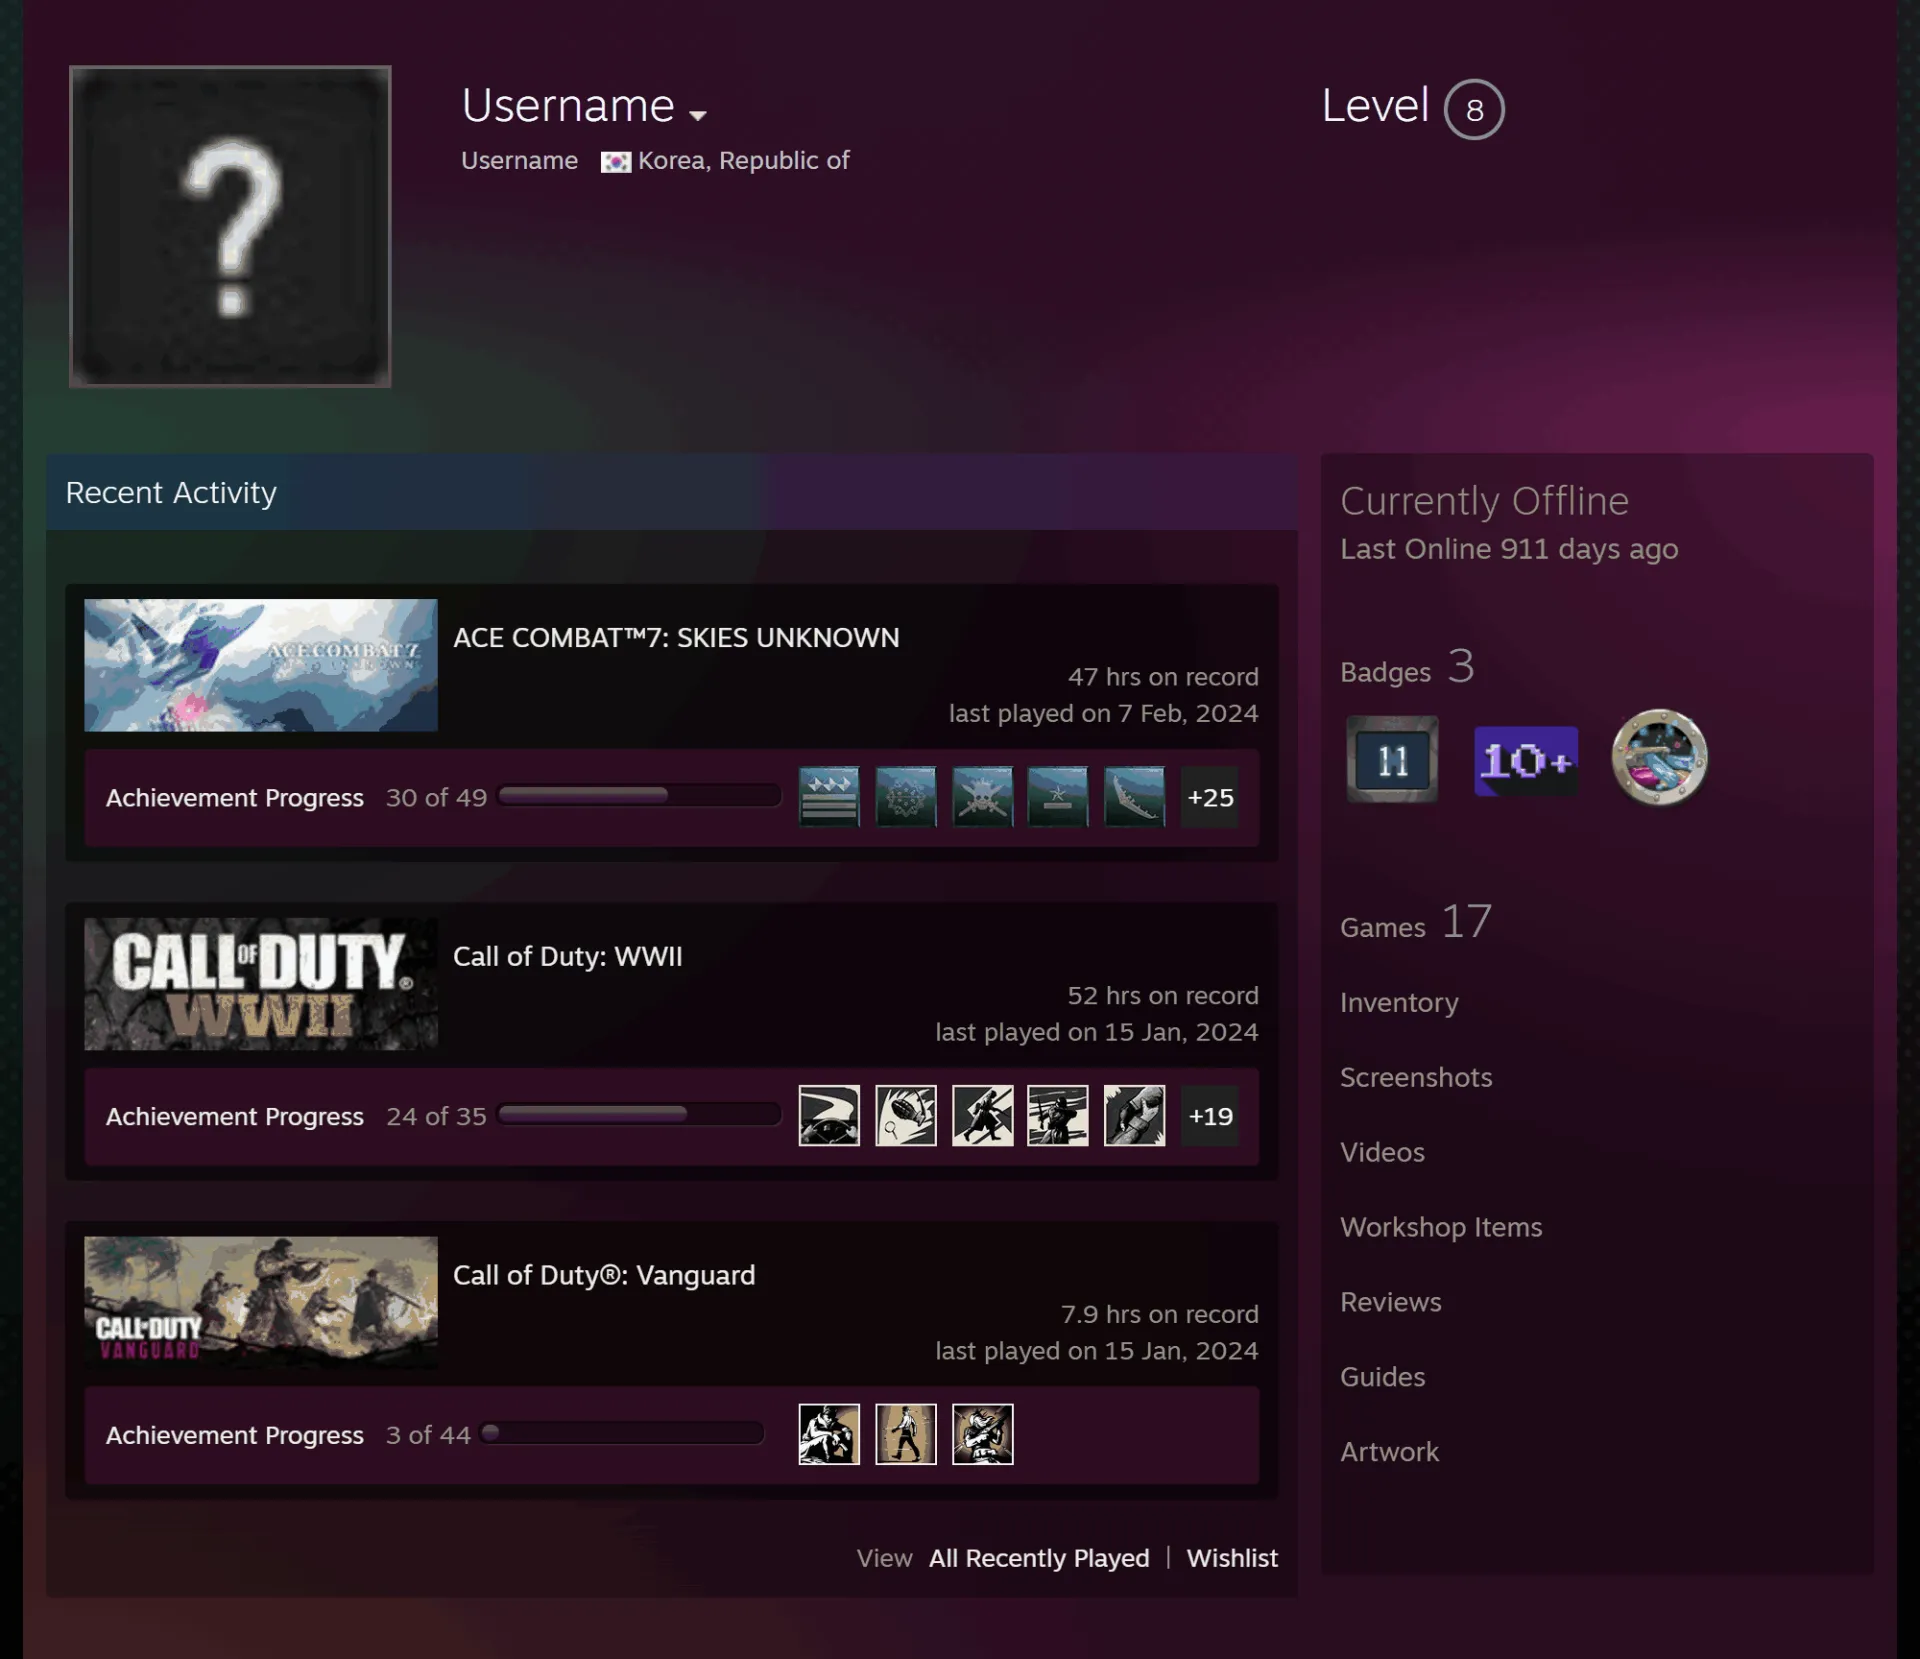The height and width of the screenshot is (1659, 1920).
Task: Click the Level 8 badge circle
Action: pos(1474,109)
